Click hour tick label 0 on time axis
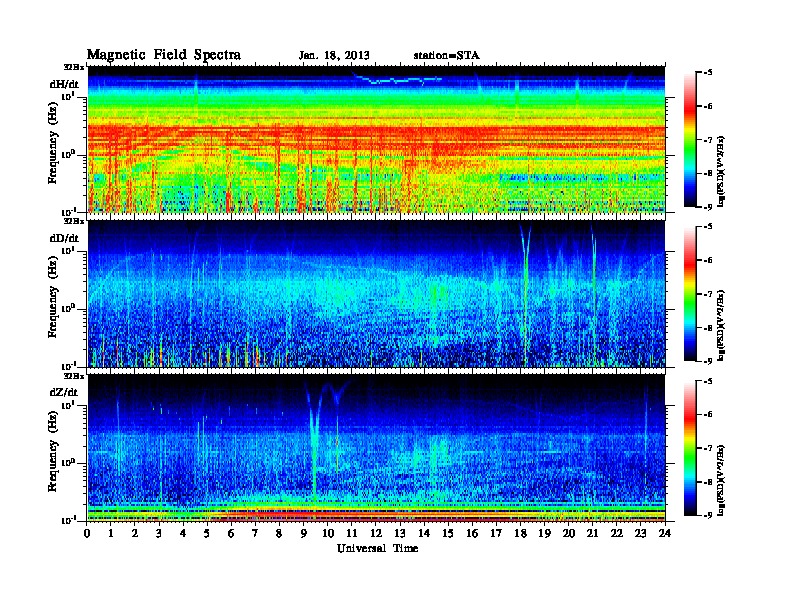The image size is (792, 612). (x=87, y=533)
